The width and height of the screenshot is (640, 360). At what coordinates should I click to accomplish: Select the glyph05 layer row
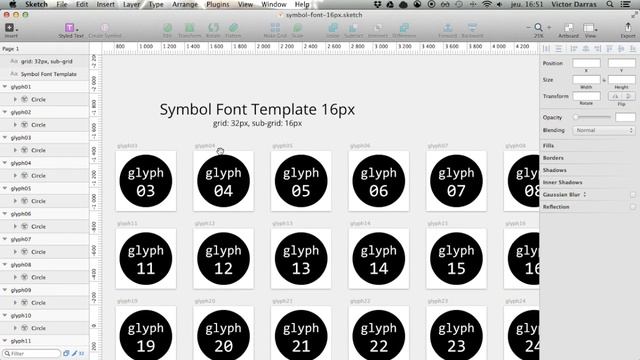(x=44, y=188)
